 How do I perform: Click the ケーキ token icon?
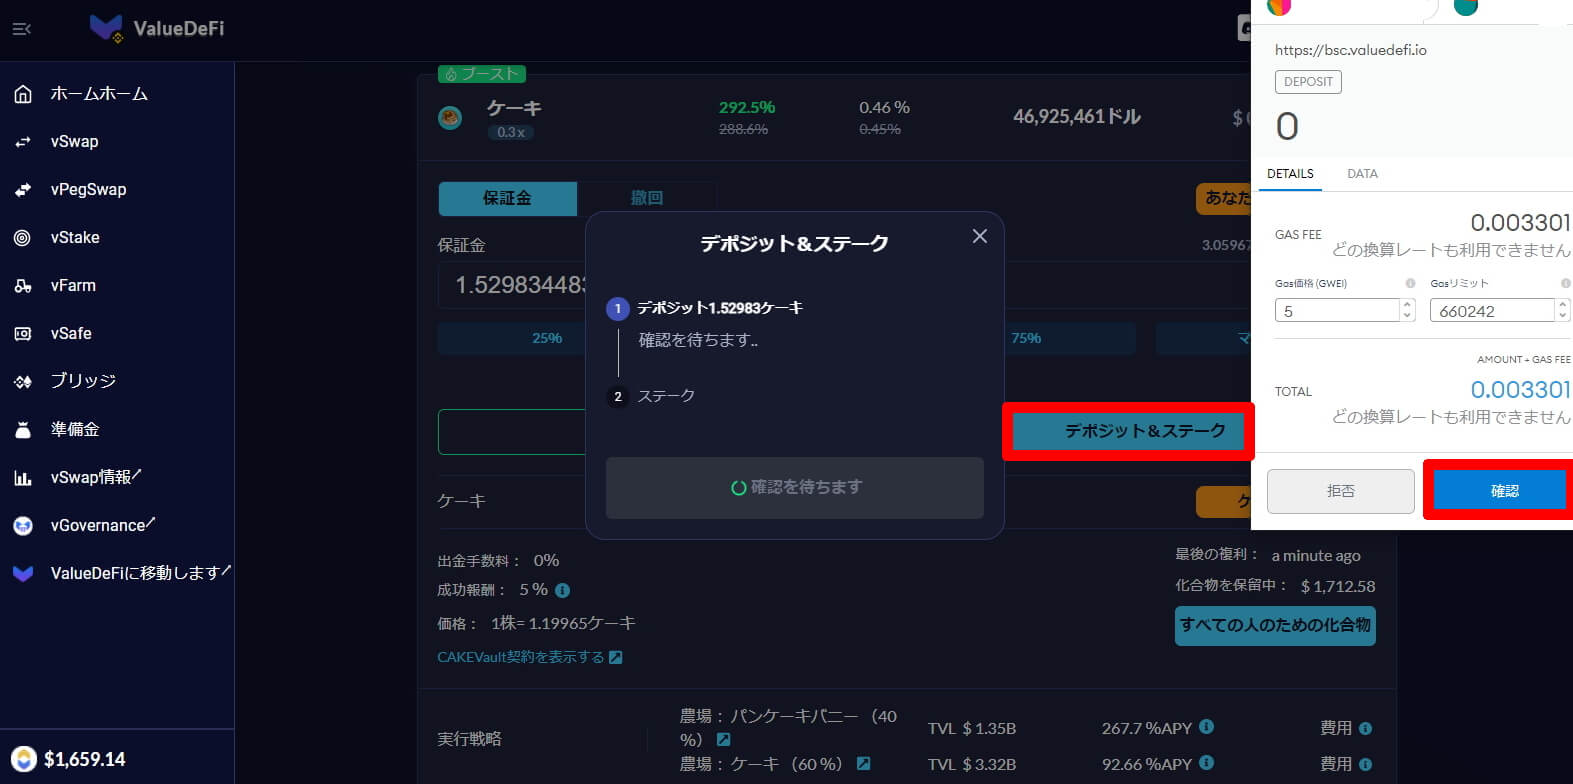pos(450,118)
